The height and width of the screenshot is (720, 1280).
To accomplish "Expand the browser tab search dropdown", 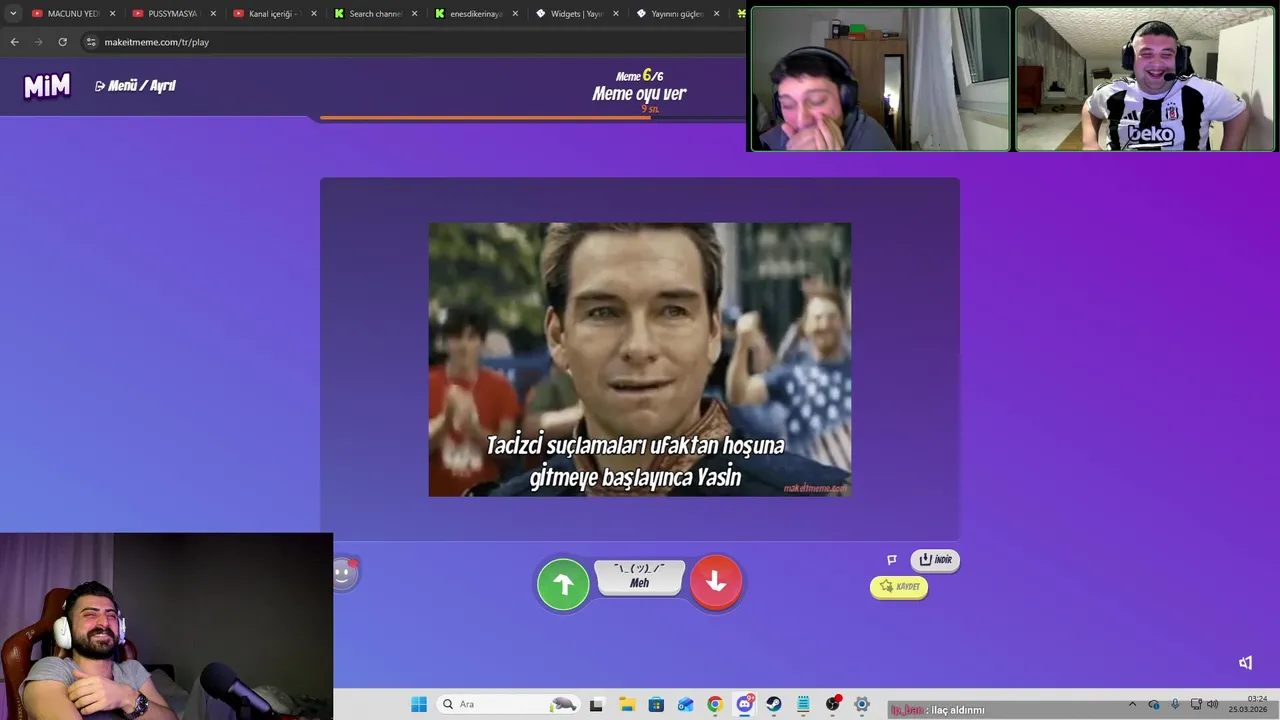I will coord(13,14).
